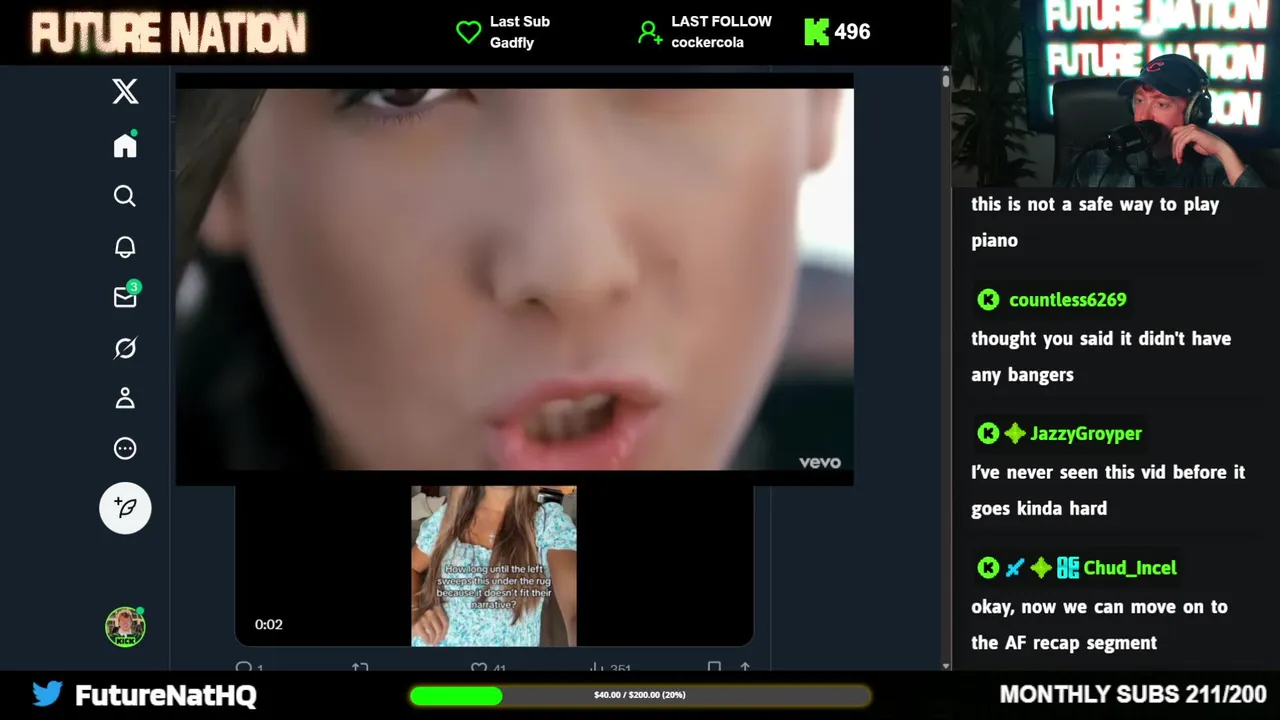1280x720 pixels.
Task: Click the white compose Post button
Action: (125, 508)
